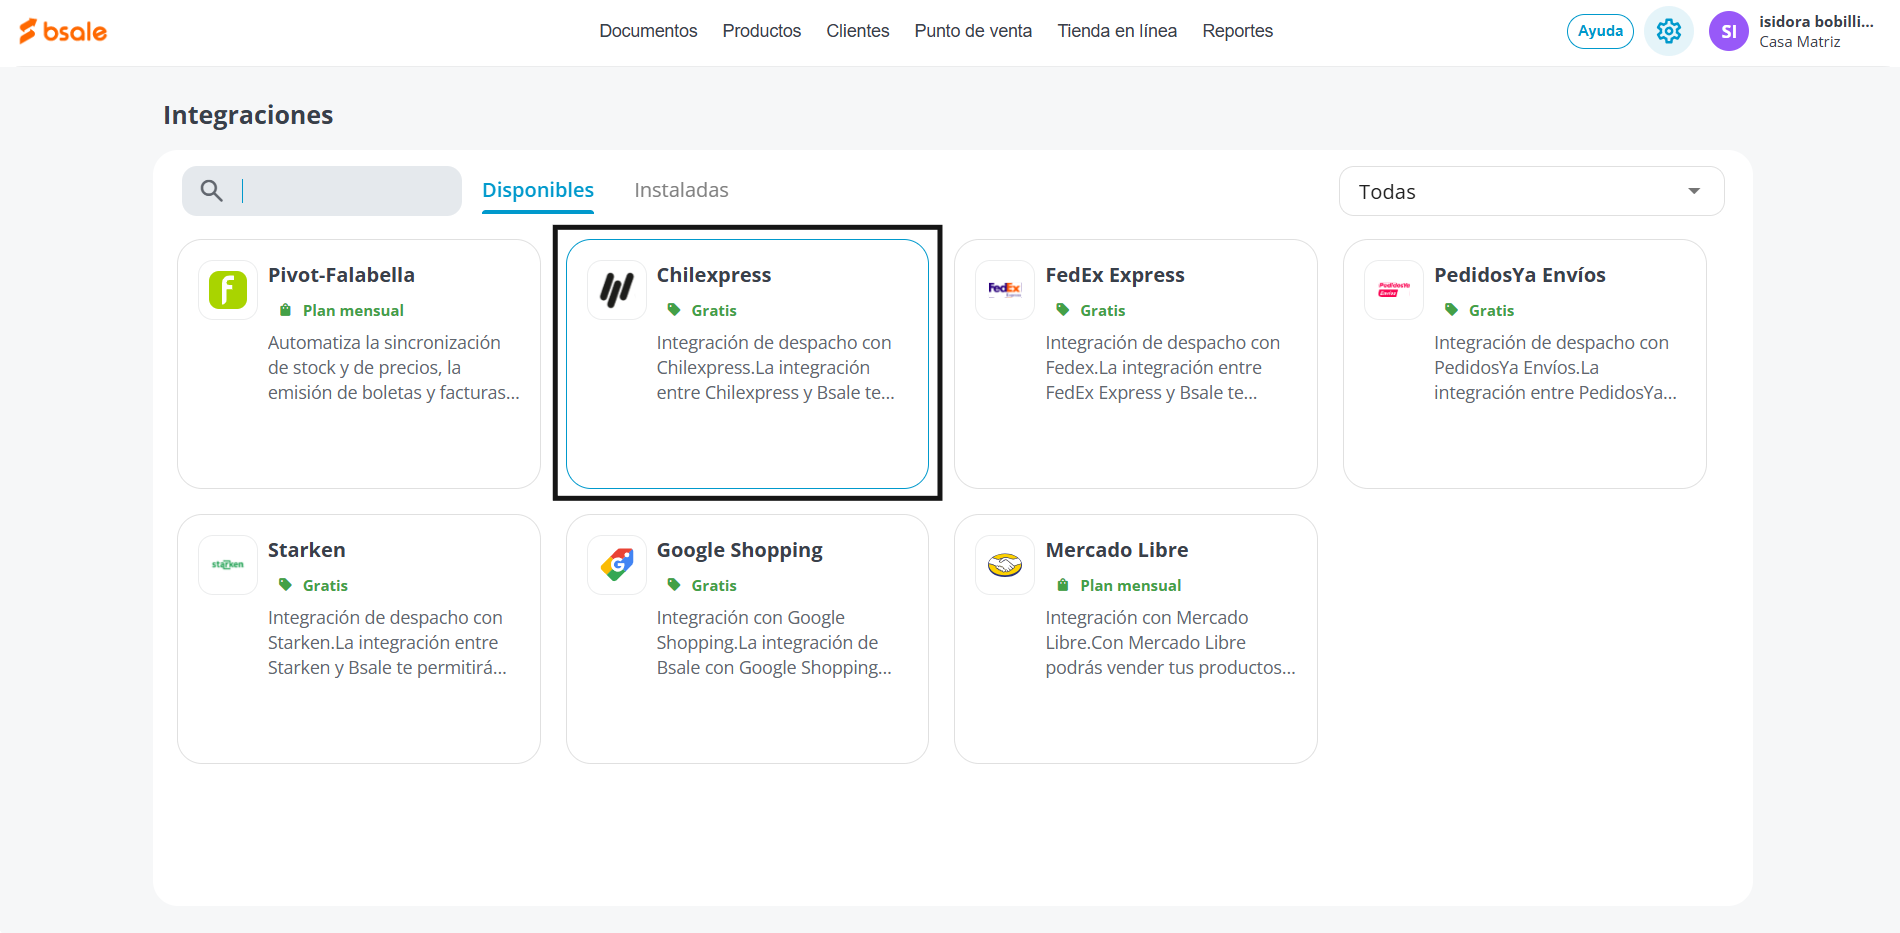
Task: Click Mercado Libre's Plan mensual bag icon
Action: (1063, 585)
